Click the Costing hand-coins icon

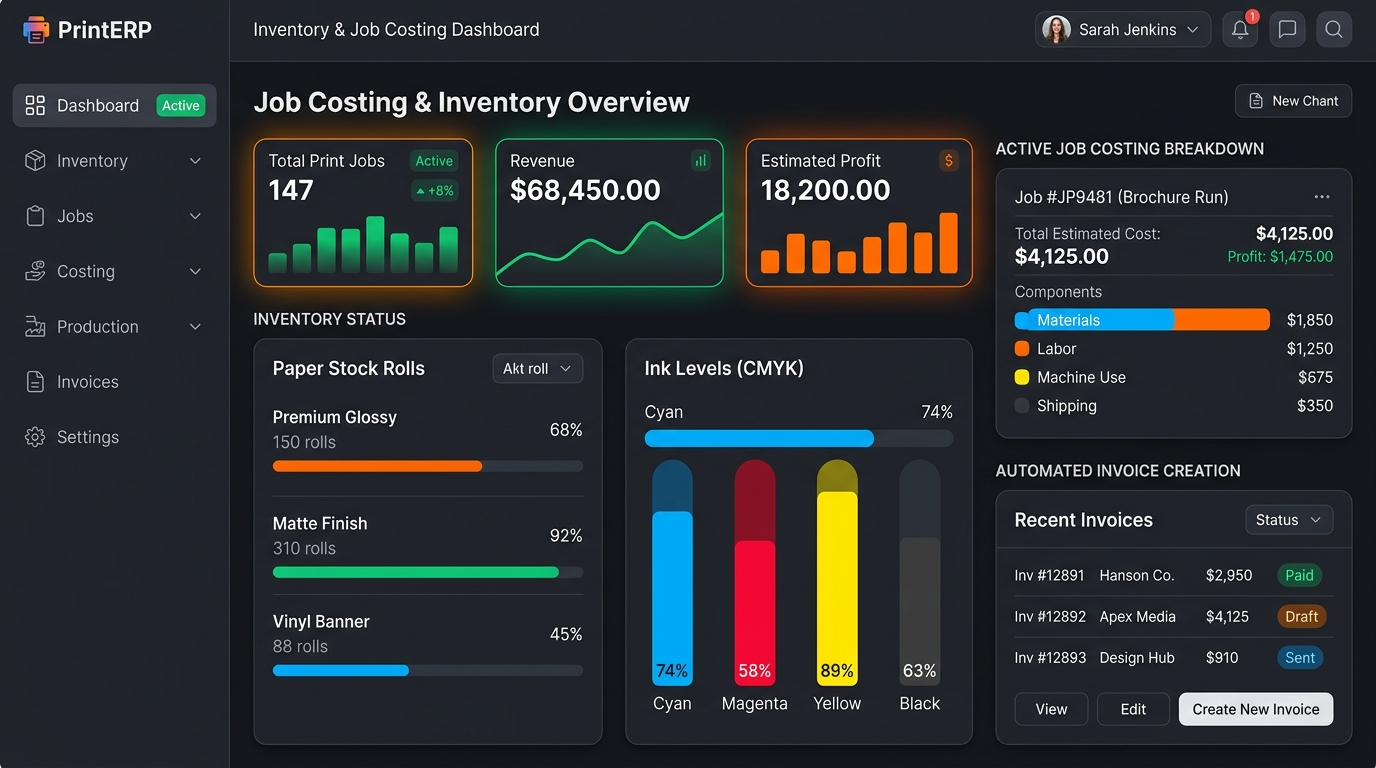35,271
